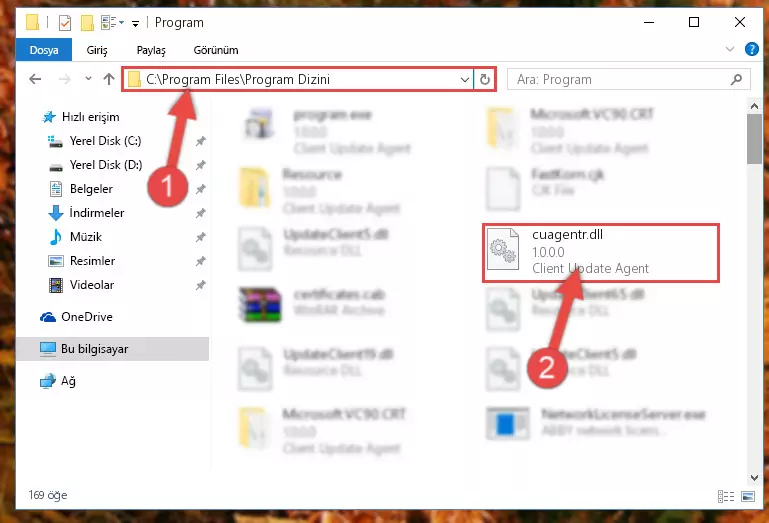This screenshot has width=769, height=523.
Task: Select Ağ network in navigation pane
Action: coord(68,381)
